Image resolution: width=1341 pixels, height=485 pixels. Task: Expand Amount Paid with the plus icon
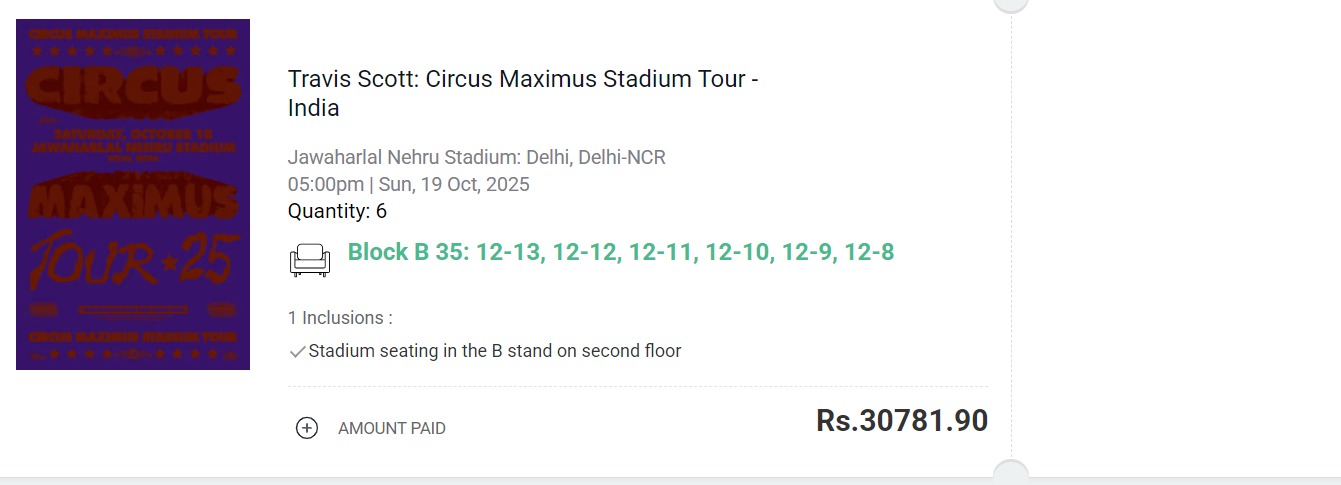(x=307, y=428)
